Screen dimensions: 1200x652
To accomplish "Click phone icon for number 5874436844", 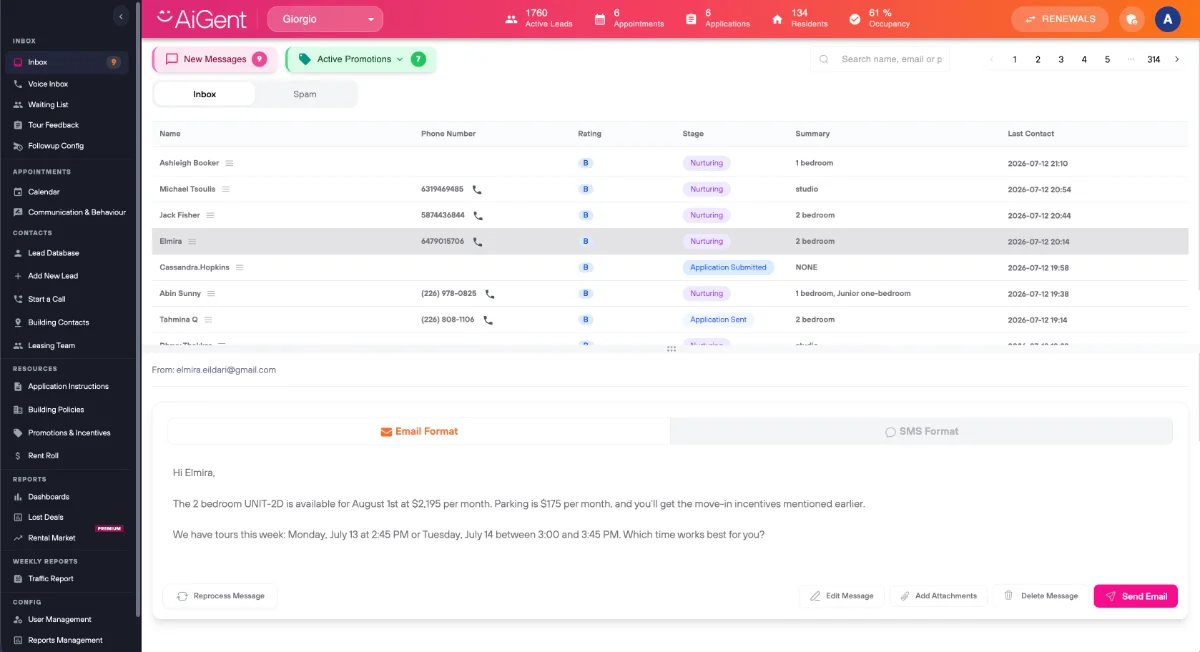I will (478, 215).
